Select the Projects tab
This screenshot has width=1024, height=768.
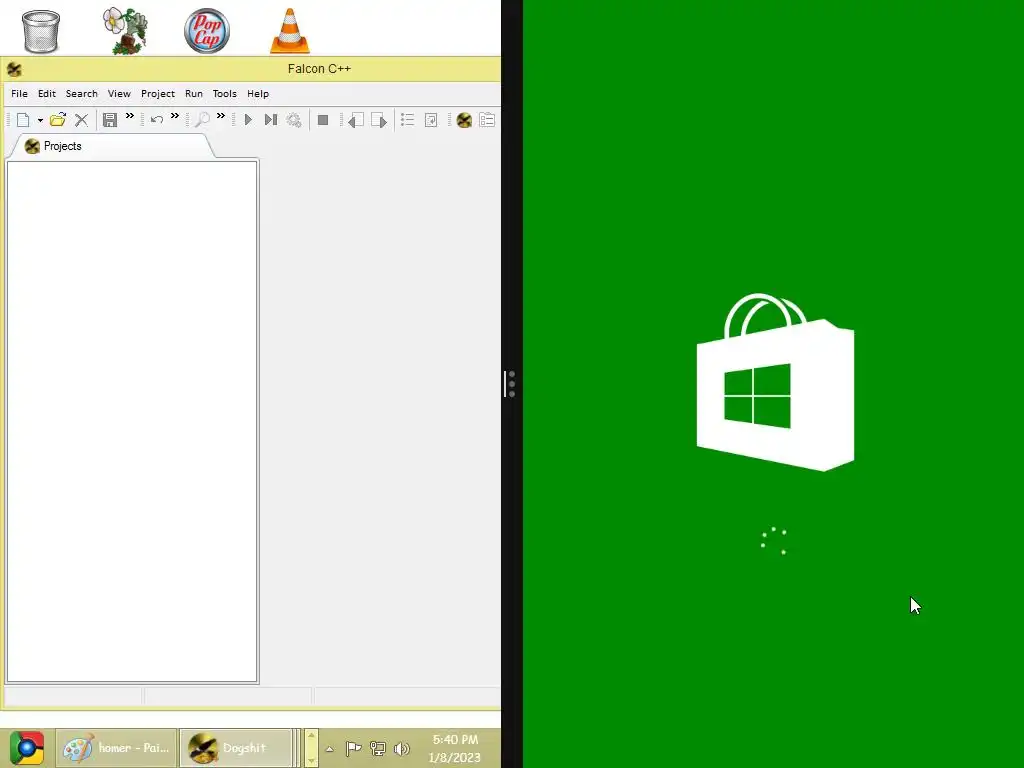pos(111,146)
